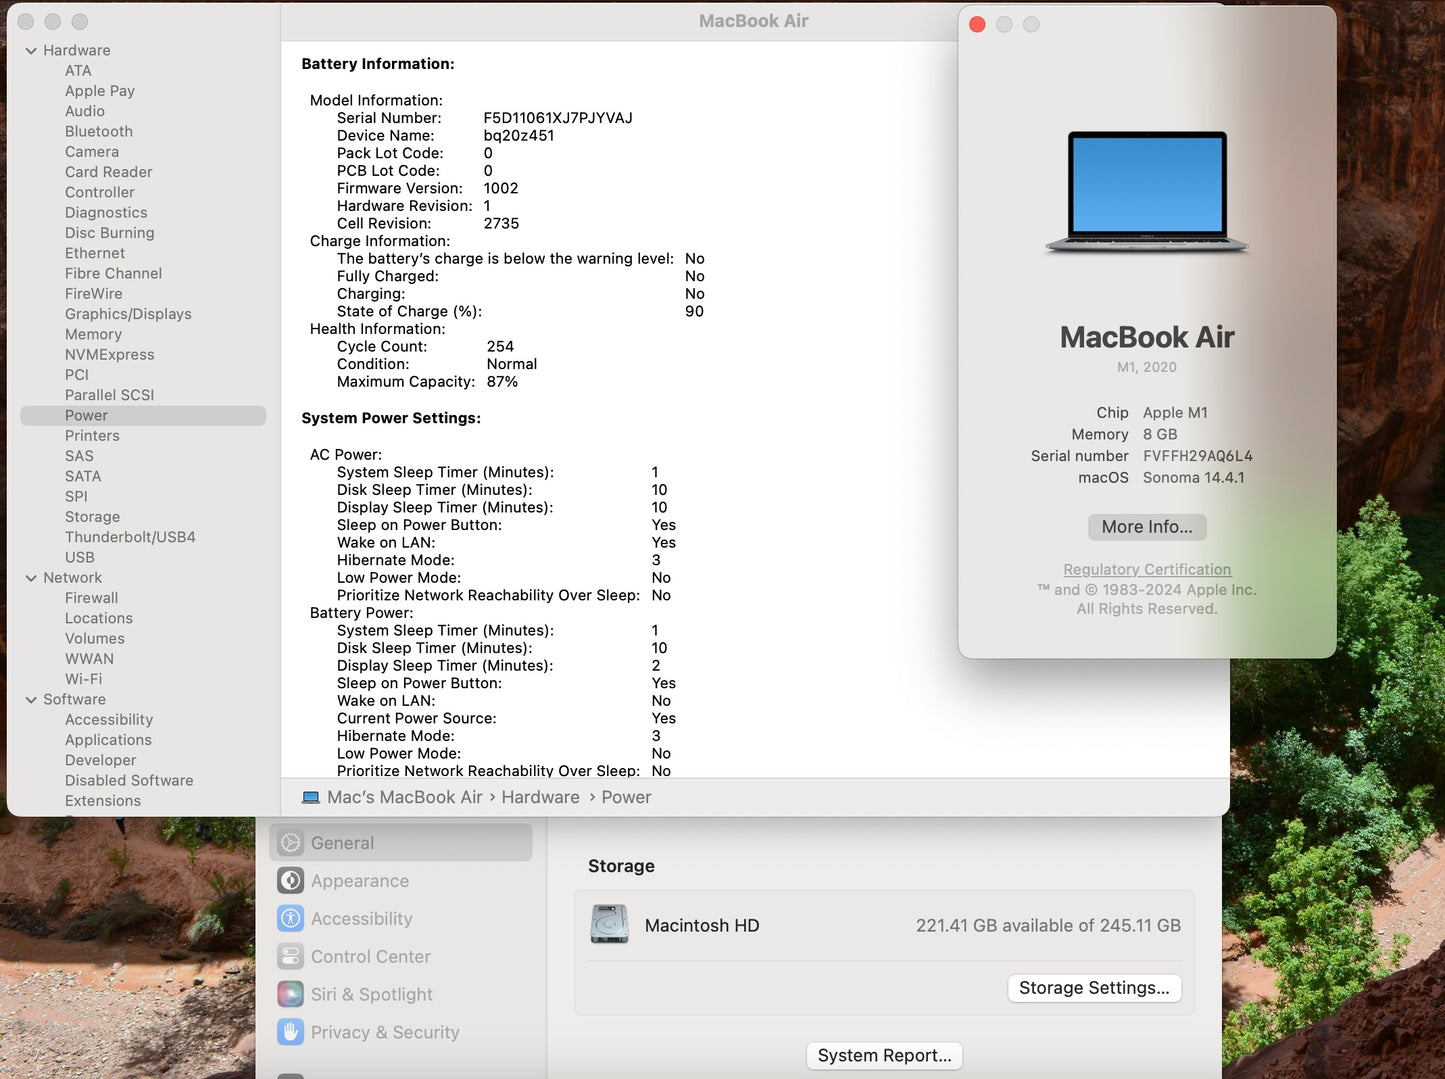Open the Card Reader entry

coord(109,172)
